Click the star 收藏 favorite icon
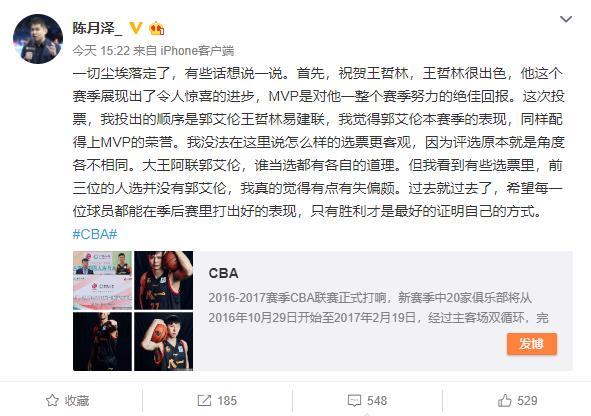 click(52, 400)
